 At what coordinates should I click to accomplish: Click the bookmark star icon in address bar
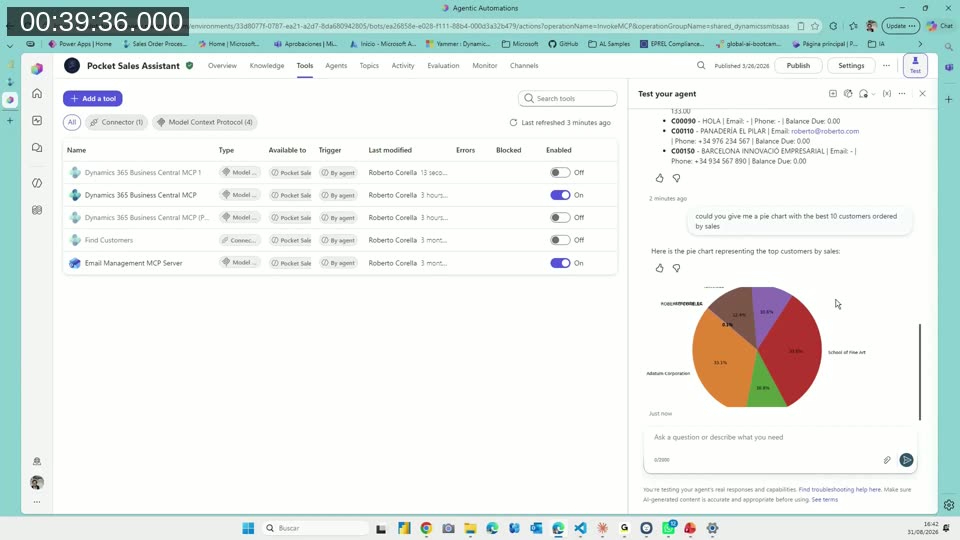[x=815, y=26]
